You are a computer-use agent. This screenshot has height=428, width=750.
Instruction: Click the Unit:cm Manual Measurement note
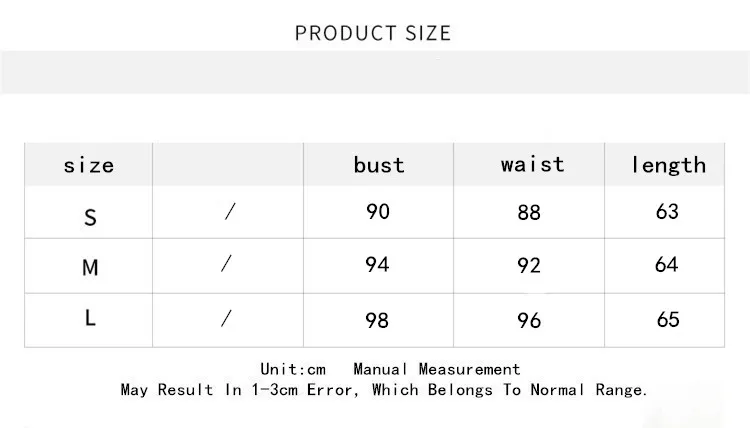point(390,369)
